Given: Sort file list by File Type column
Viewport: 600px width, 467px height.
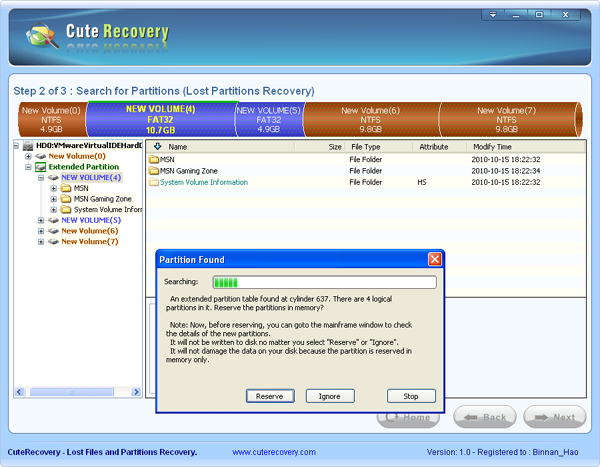Looking at the screenshot, I should tap(365, 147).
